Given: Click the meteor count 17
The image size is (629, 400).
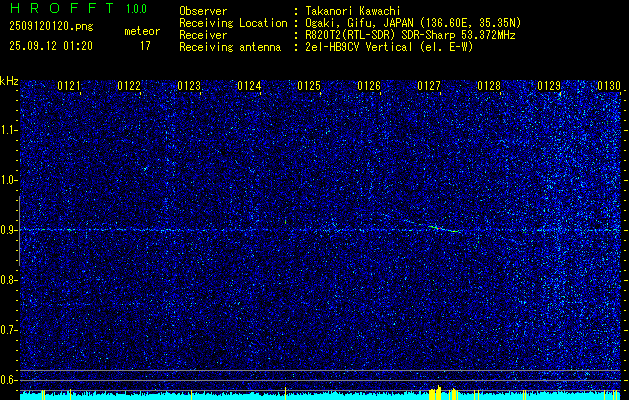Looking at the screenshot, I should coord(145,46).
